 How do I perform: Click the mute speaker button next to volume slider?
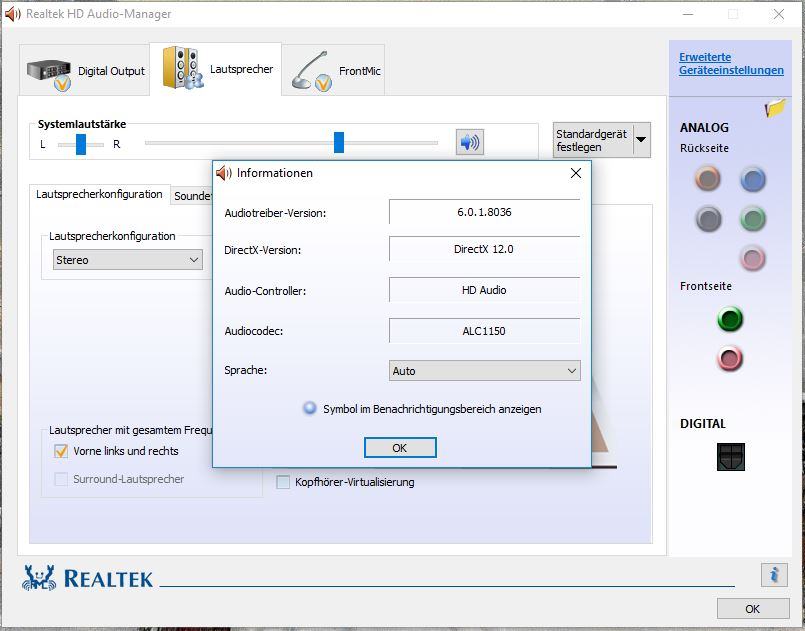point(470,142)
